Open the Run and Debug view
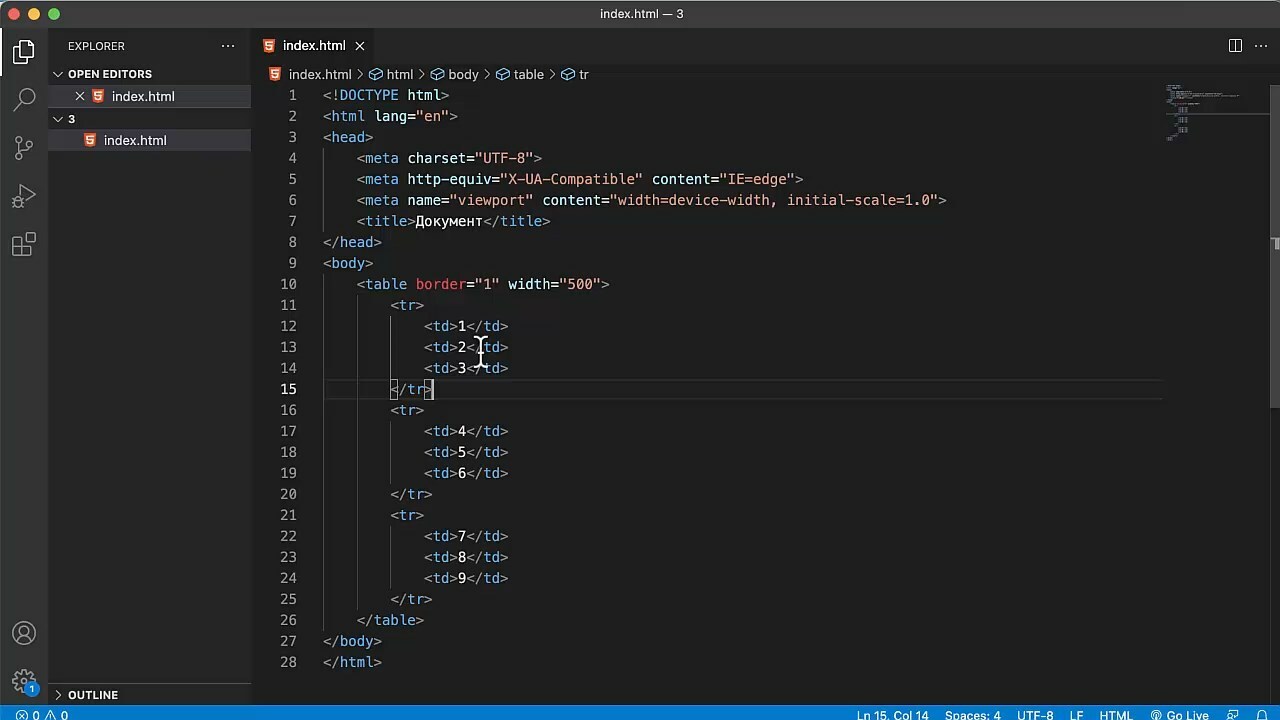The width and height of the screenshot is (1280, 720). (24, 195)
